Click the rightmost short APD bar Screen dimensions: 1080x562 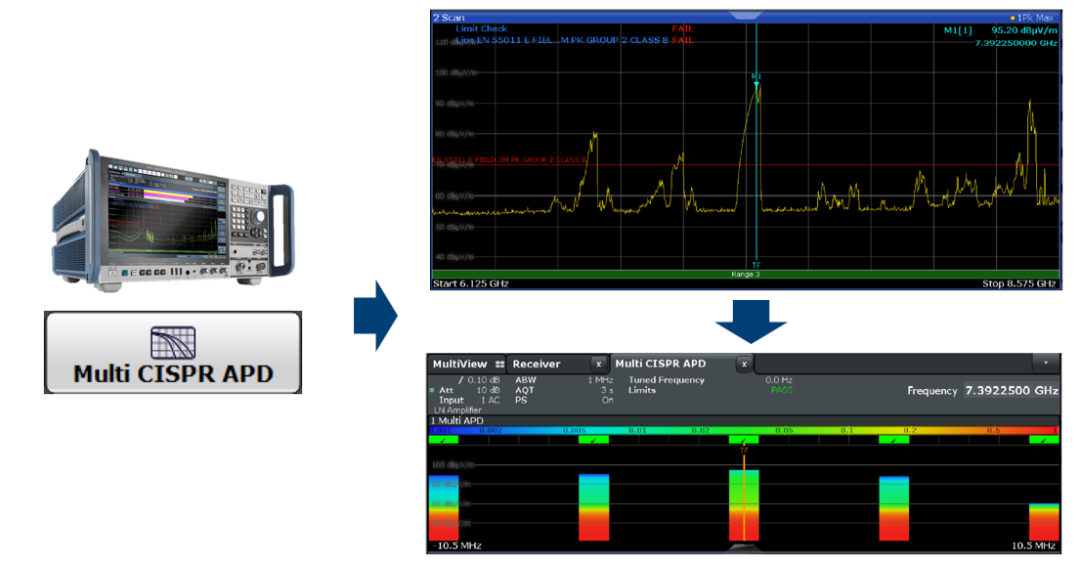(1044, 522)
